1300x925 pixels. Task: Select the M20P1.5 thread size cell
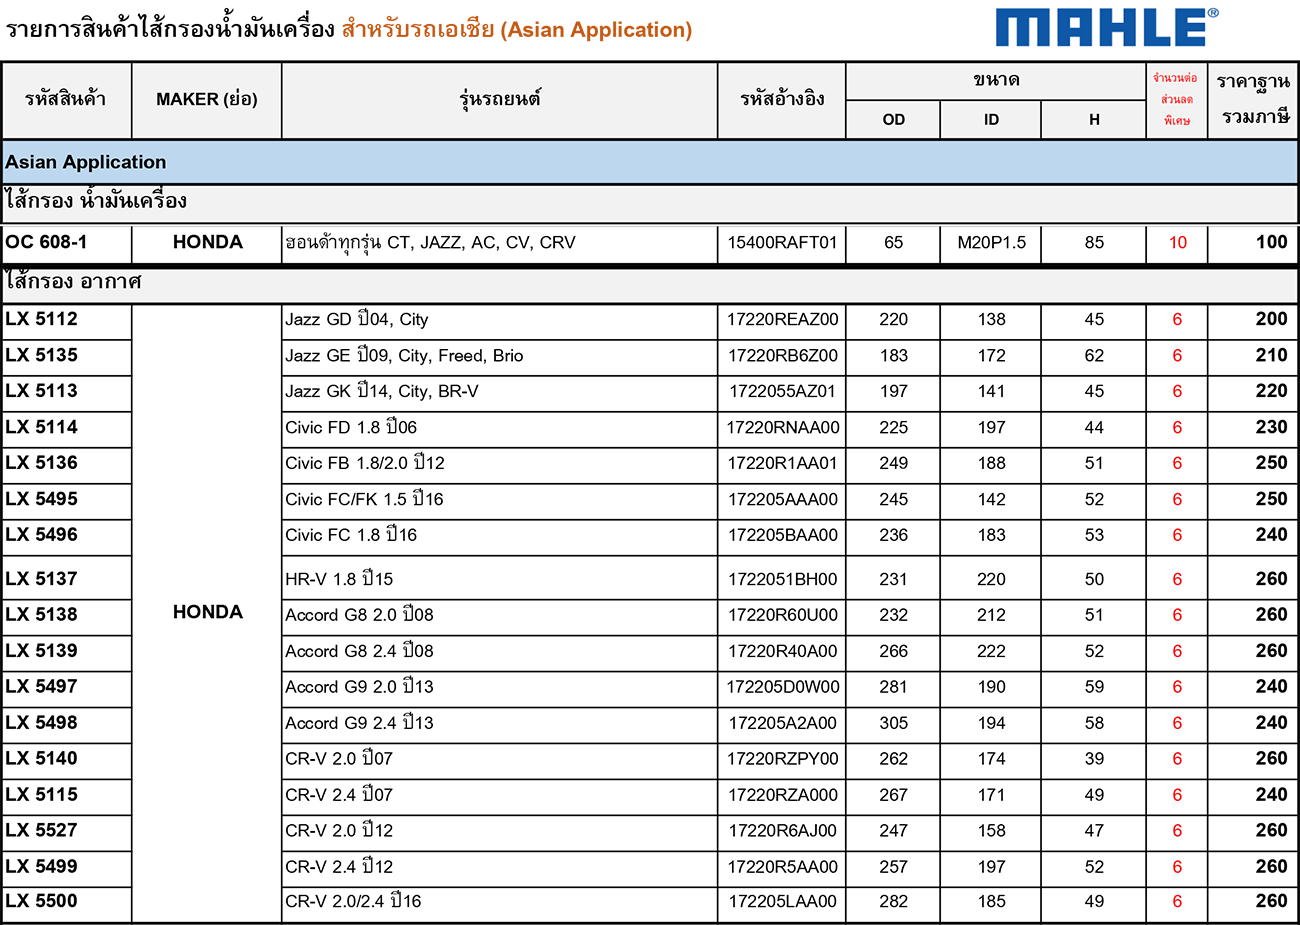coord(991,243)
